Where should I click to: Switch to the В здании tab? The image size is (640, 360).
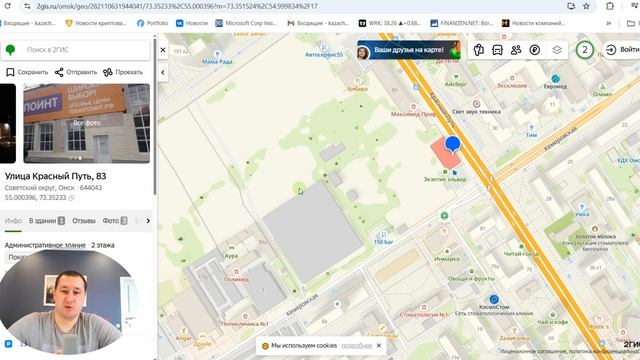(x=47, y=221)
